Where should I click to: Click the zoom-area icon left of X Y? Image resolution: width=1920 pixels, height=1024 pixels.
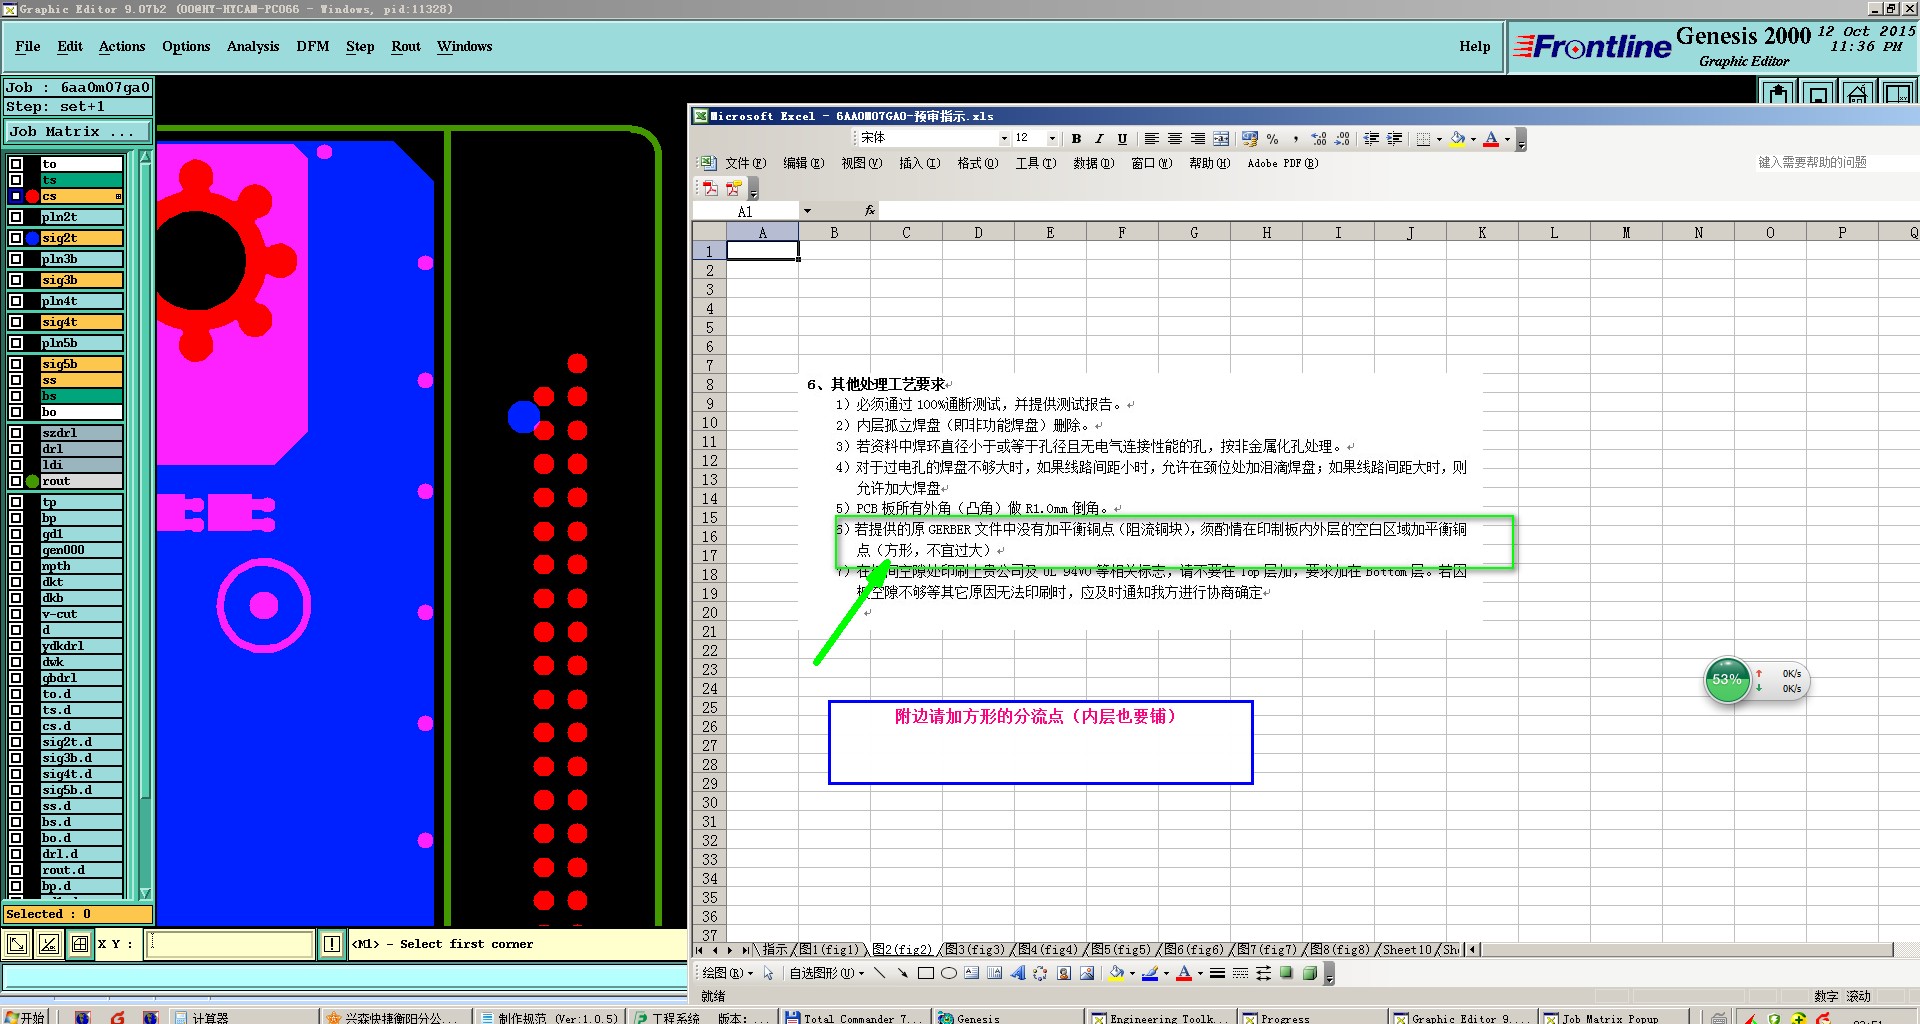(x=17, y=944)
